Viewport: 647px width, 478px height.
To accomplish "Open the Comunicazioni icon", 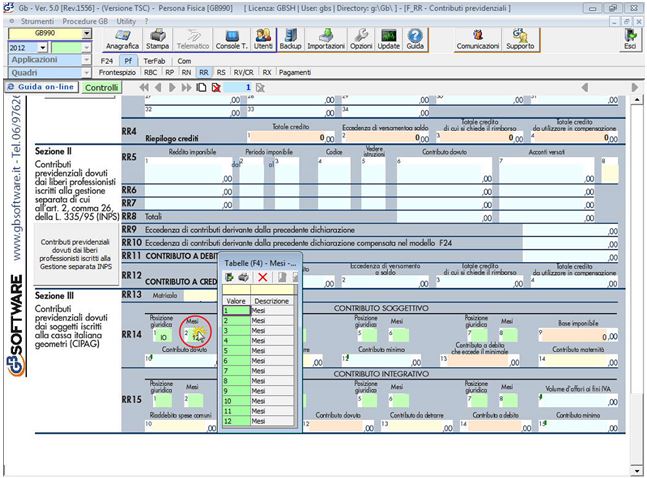I will pos(478,40).
